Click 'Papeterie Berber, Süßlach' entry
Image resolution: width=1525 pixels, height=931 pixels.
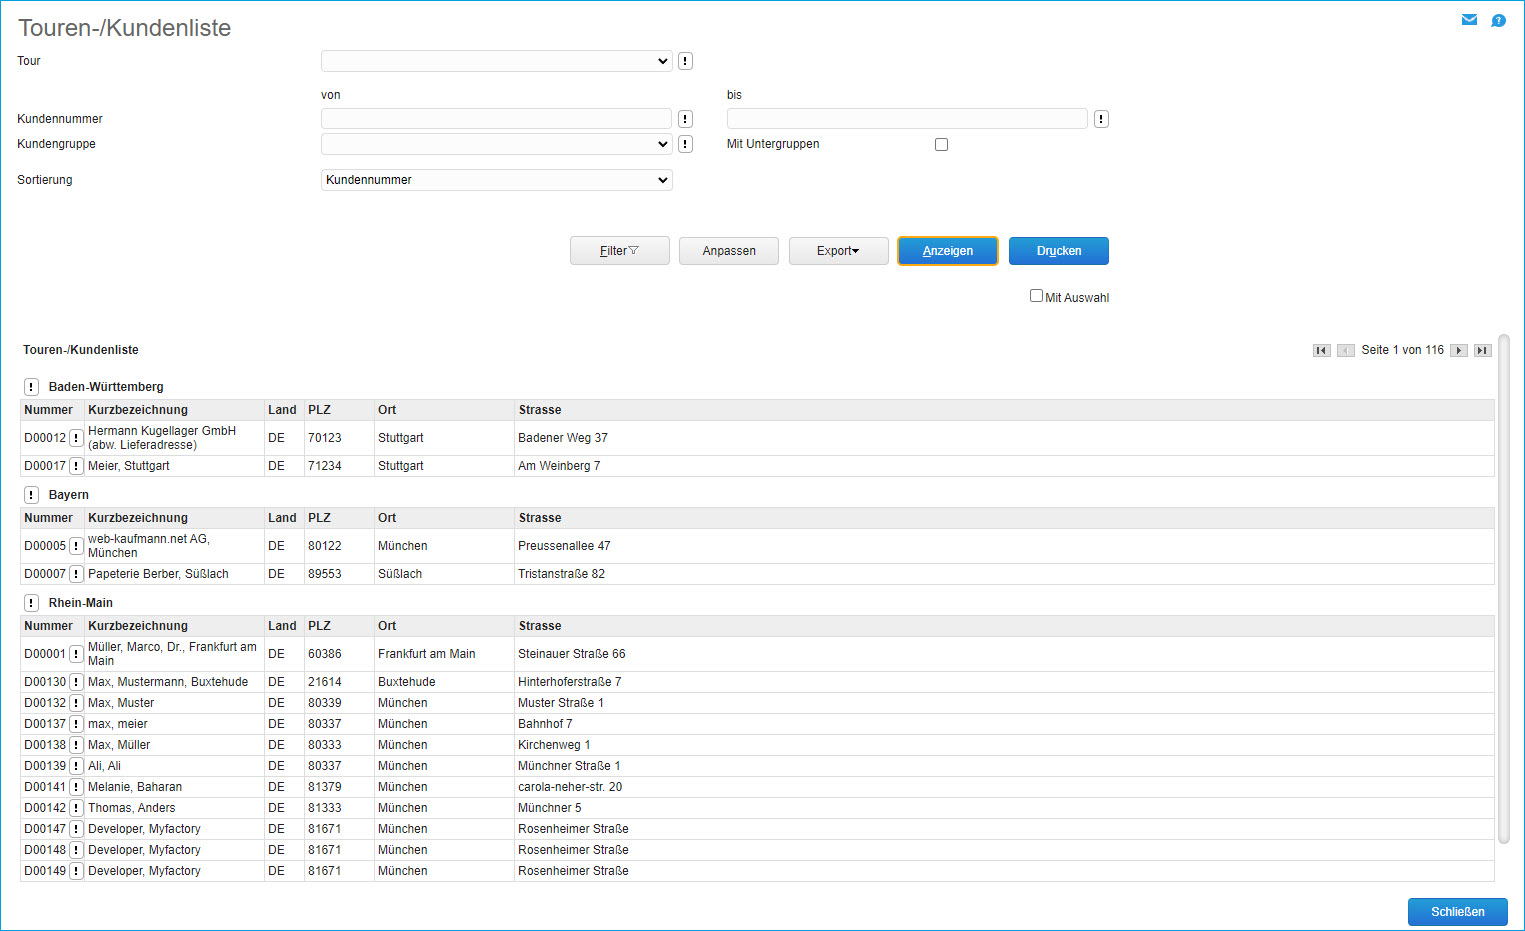pos(158,574)
